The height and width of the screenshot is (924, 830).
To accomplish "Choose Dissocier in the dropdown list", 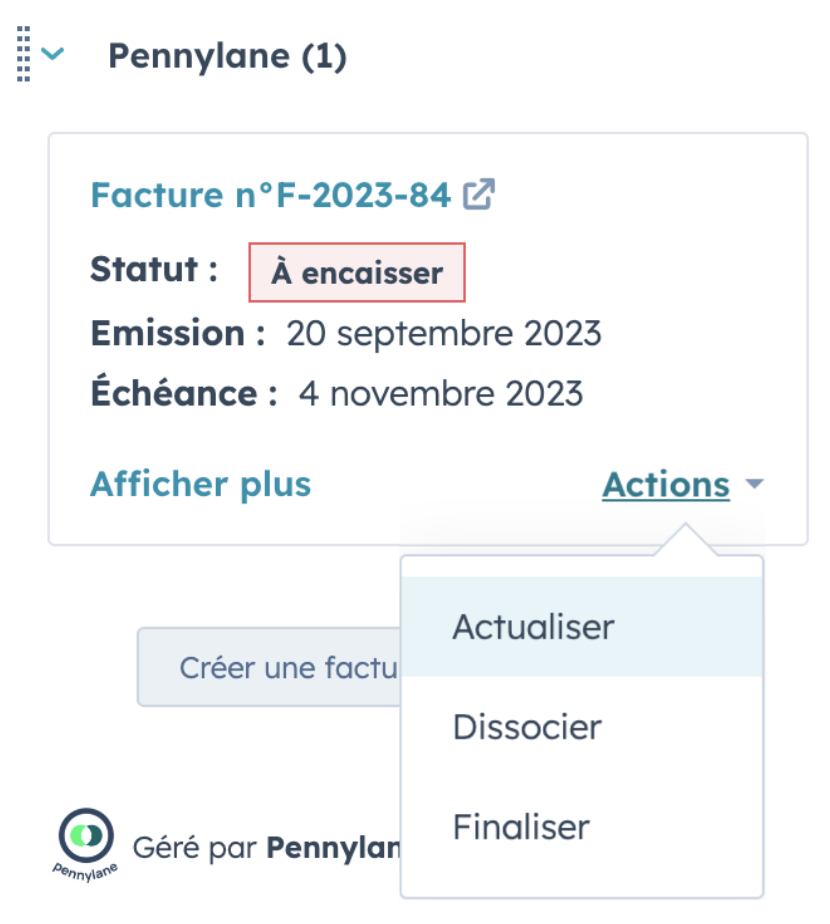I will click(582, 727).
